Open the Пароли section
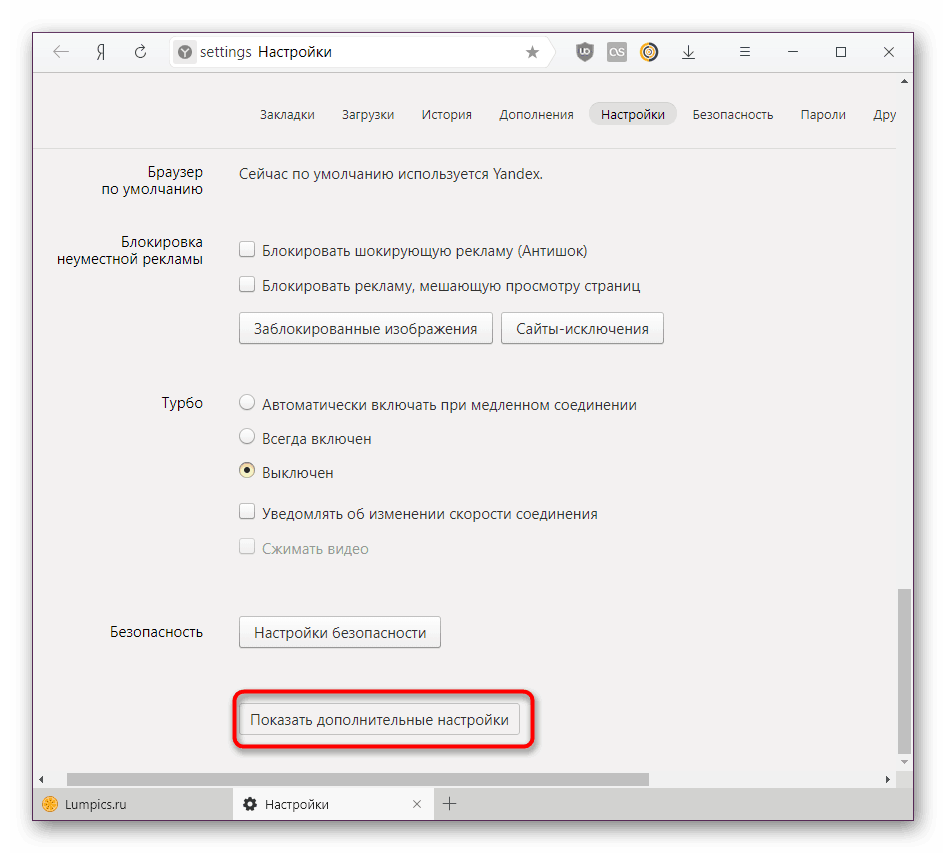 coord(823,115)
